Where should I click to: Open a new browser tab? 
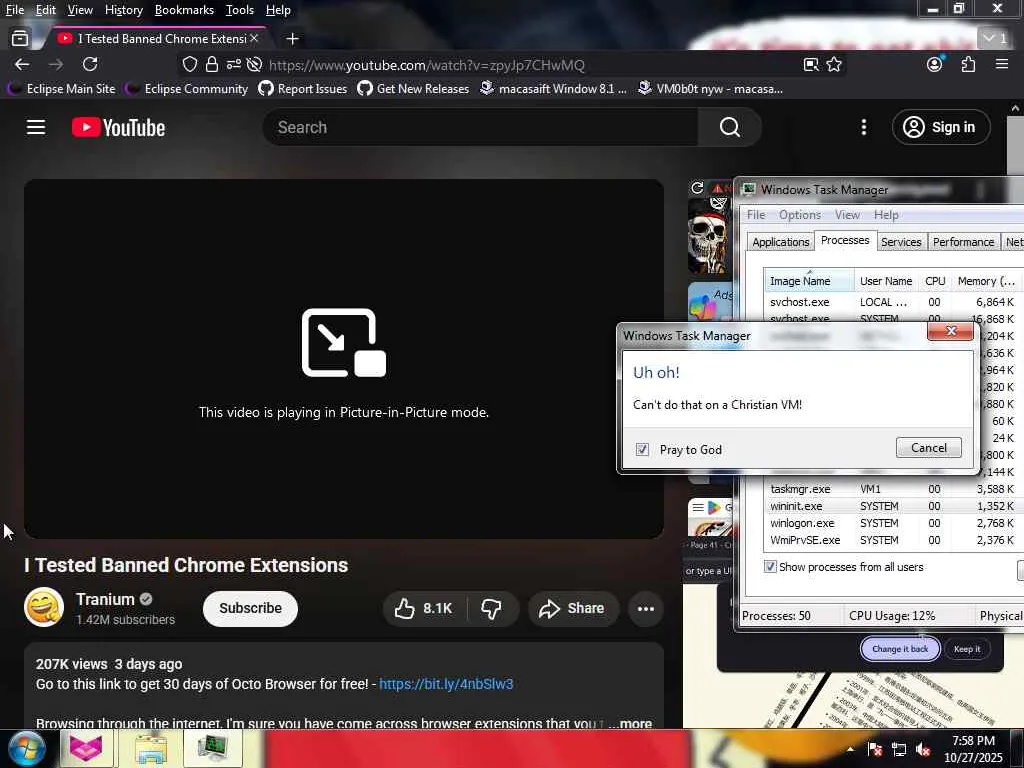(x=293, y=39)
